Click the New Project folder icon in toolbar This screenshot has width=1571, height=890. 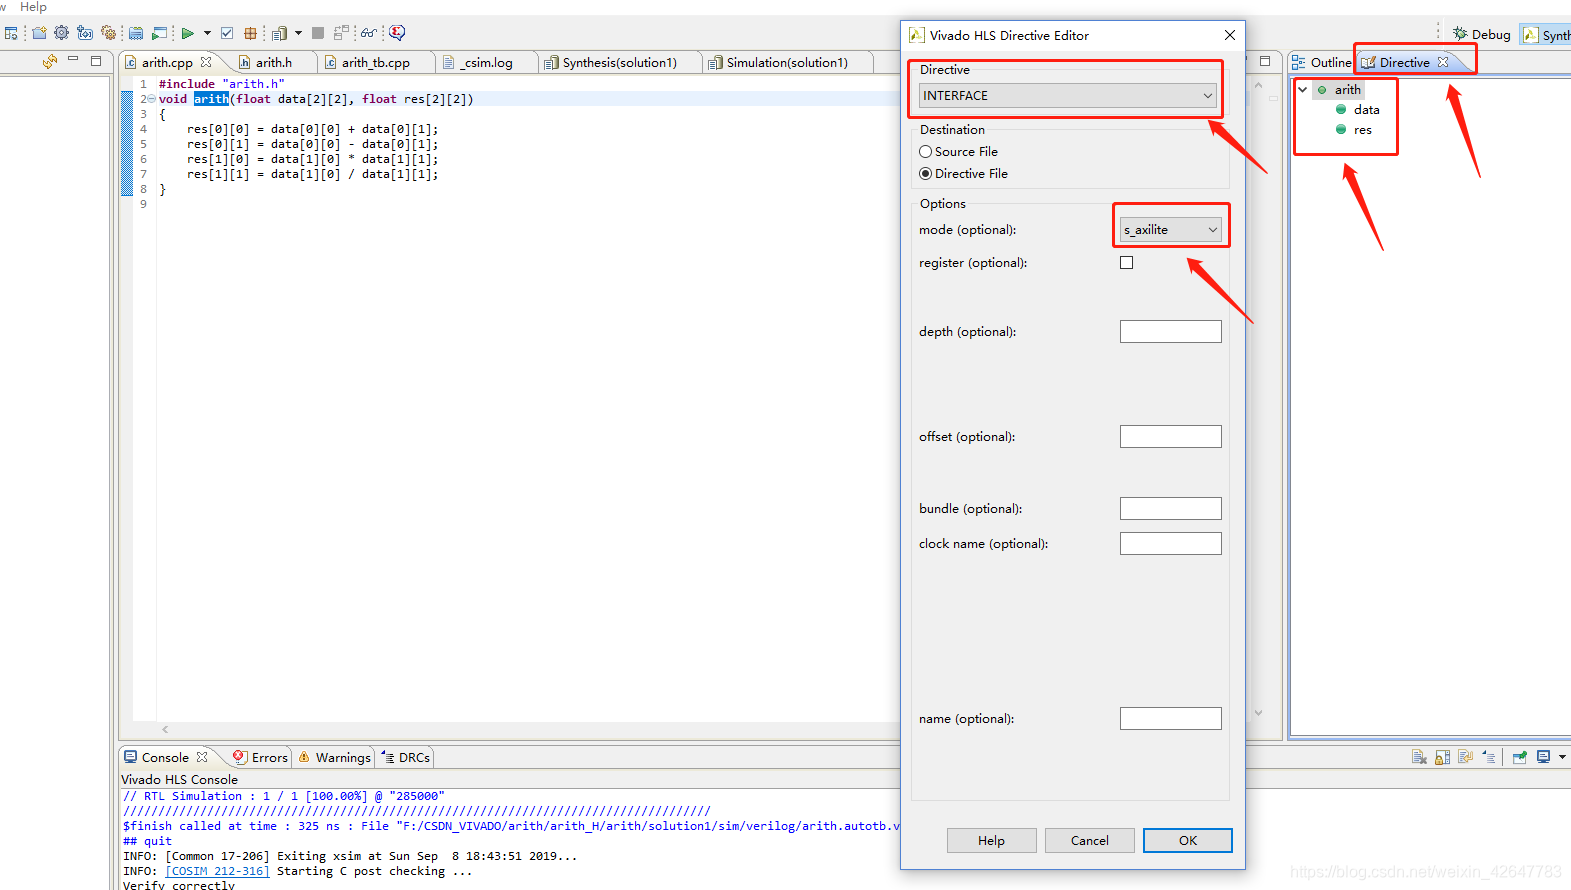pos(39,33)
